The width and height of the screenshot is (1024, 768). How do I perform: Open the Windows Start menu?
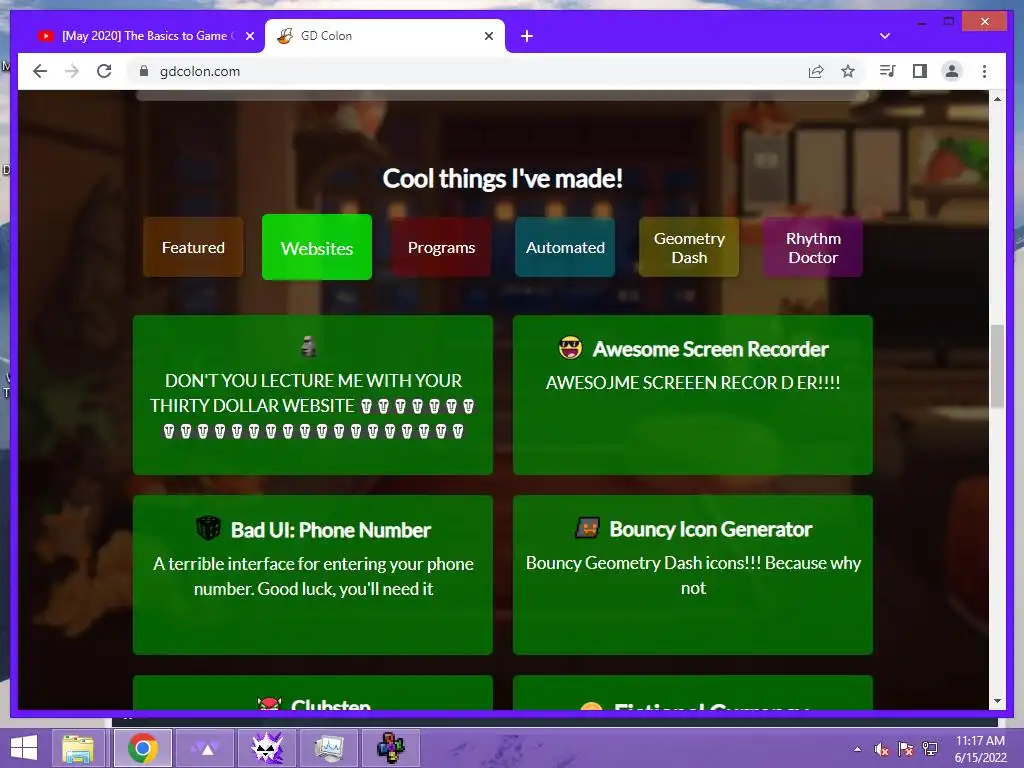click(24, 748)
